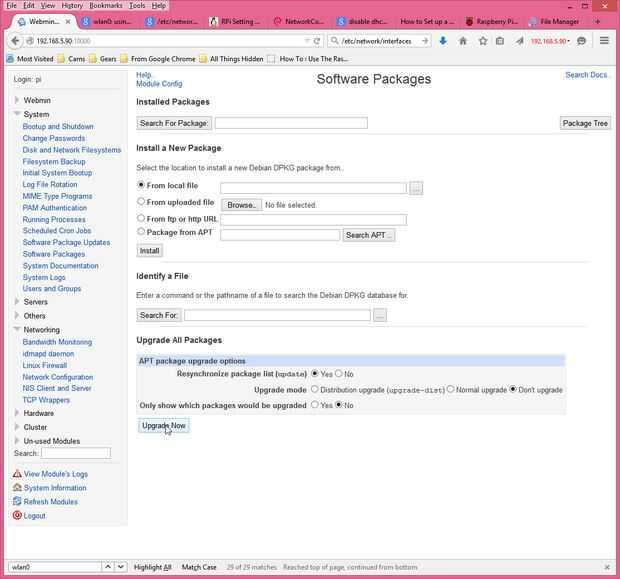The width and height of the screenshot is (620, 579).
Task: Set Resynchronize package list to No
Action: (339, 373)
